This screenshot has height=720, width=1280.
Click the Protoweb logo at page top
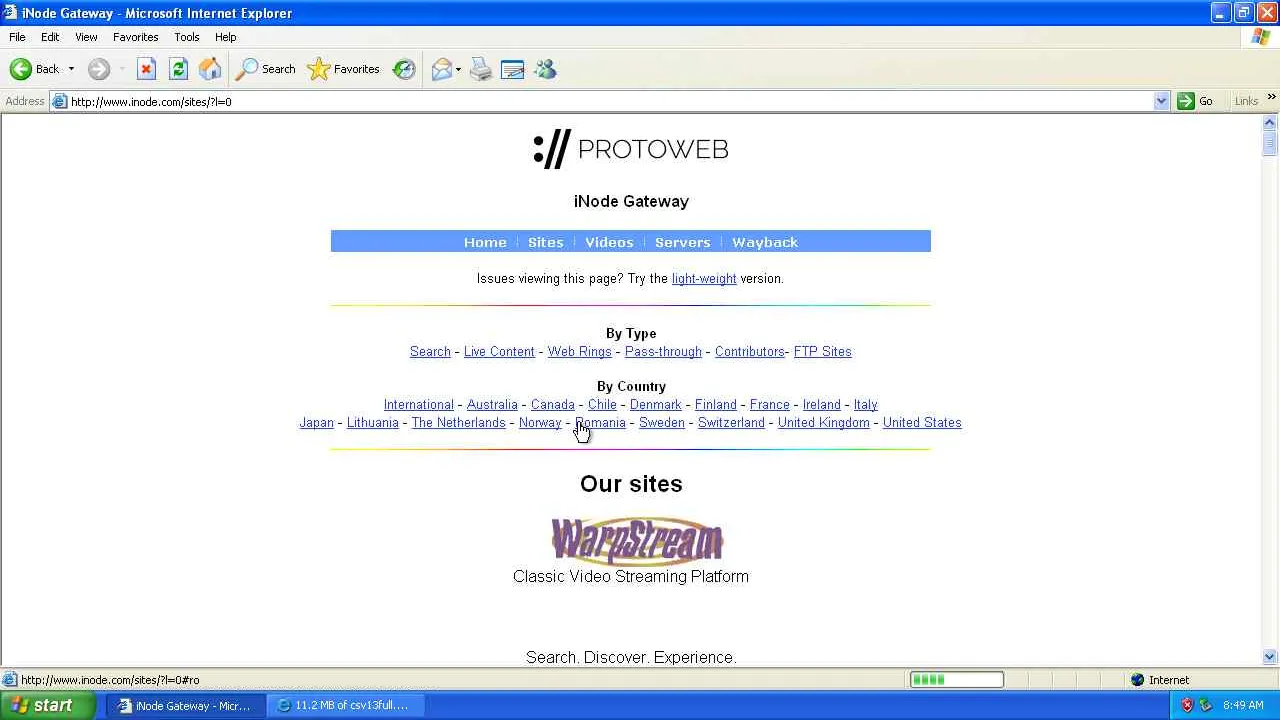point(631,149)
